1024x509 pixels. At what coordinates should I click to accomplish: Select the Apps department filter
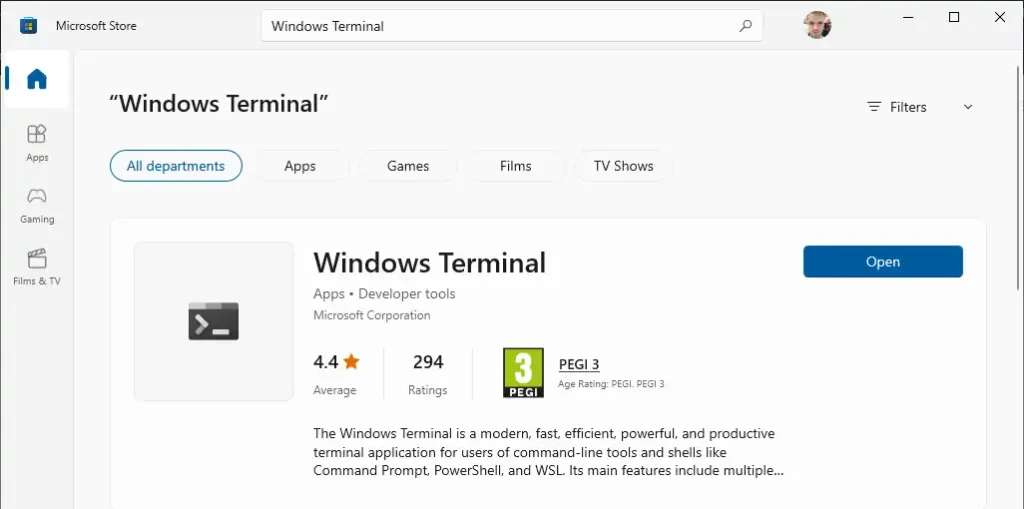(300, 166)
